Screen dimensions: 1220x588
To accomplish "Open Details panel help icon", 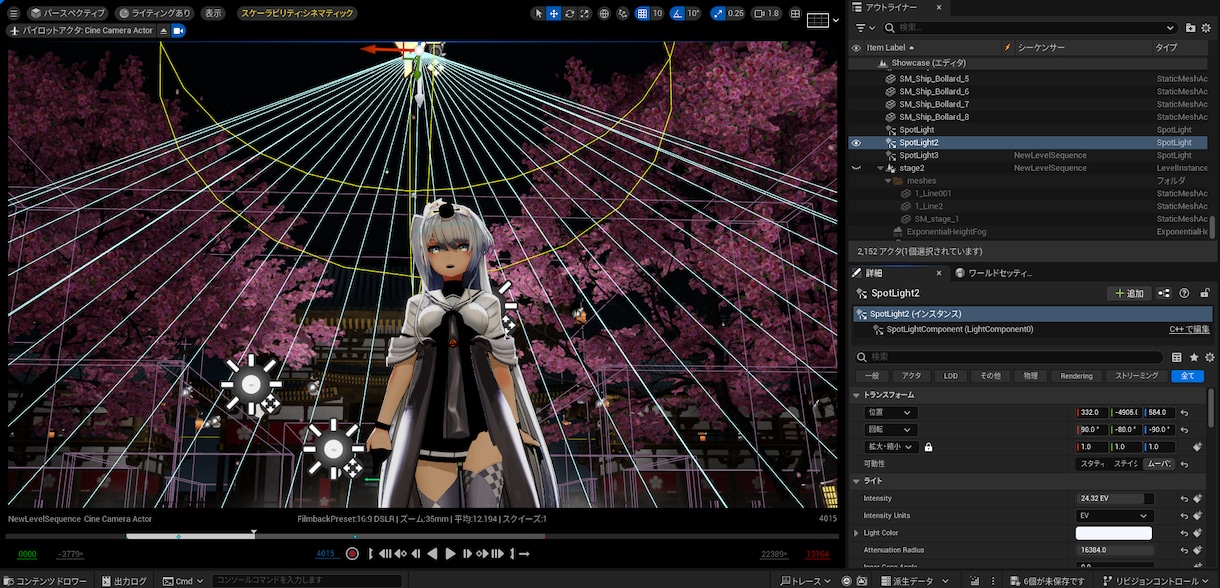I will click(1184, 293).
